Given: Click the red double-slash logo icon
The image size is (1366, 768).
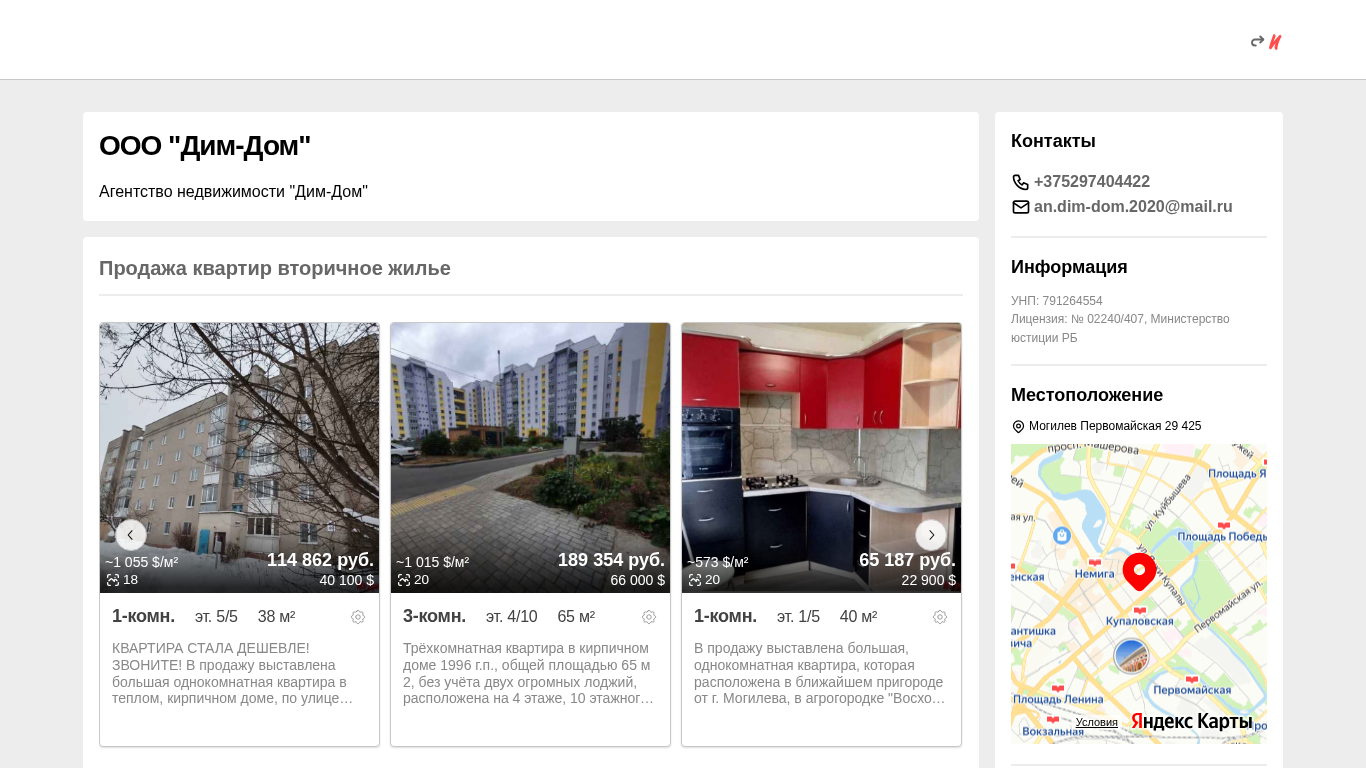Looking at the screenshot, I should pos(1275,42).
